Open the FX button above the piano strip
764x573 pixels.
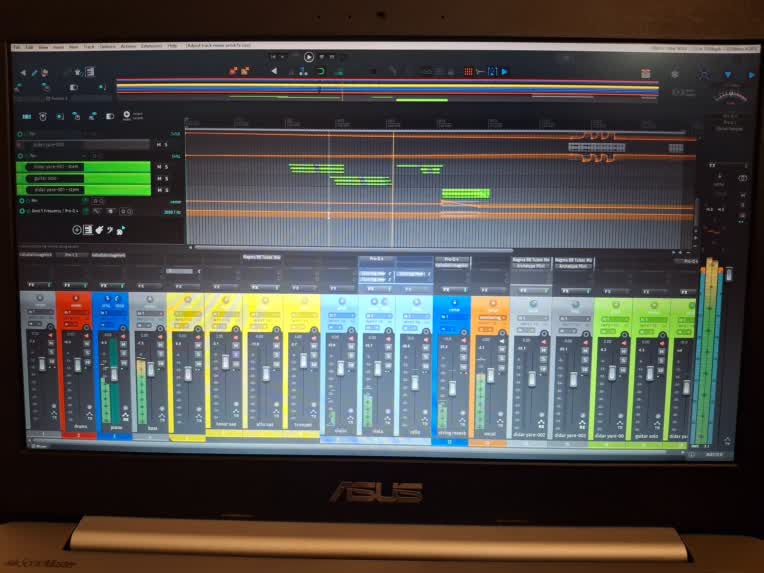(112, 285)
